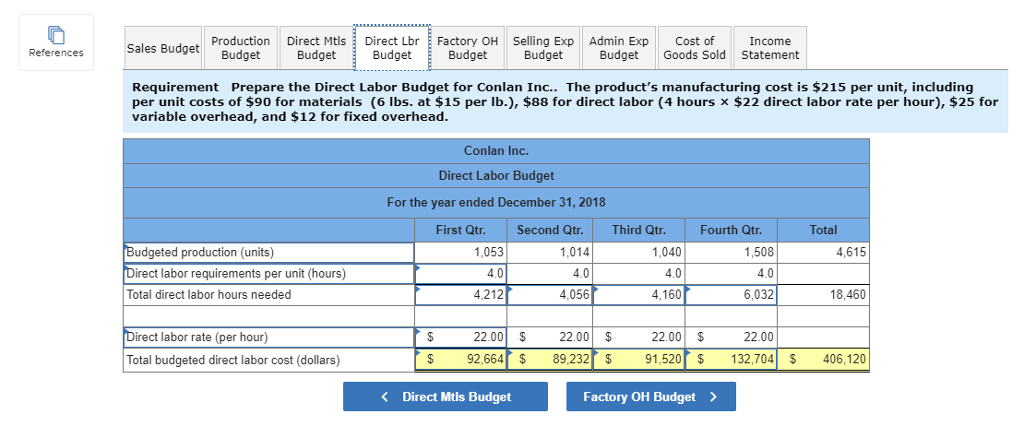
Task: Edit Third Qtr labor cost 91,520
Action: click(639, 359)
